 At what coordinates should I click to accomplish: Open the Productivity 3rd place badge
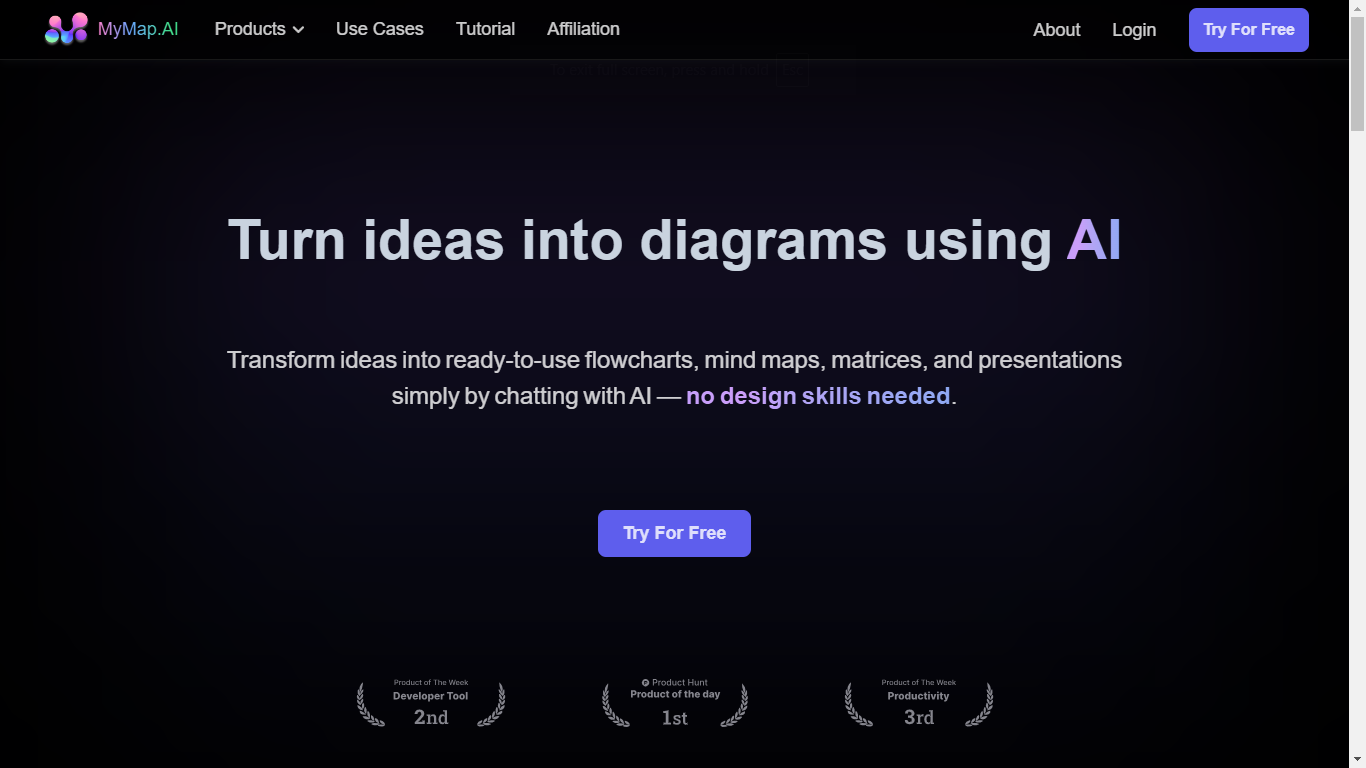tap(919, 704)
